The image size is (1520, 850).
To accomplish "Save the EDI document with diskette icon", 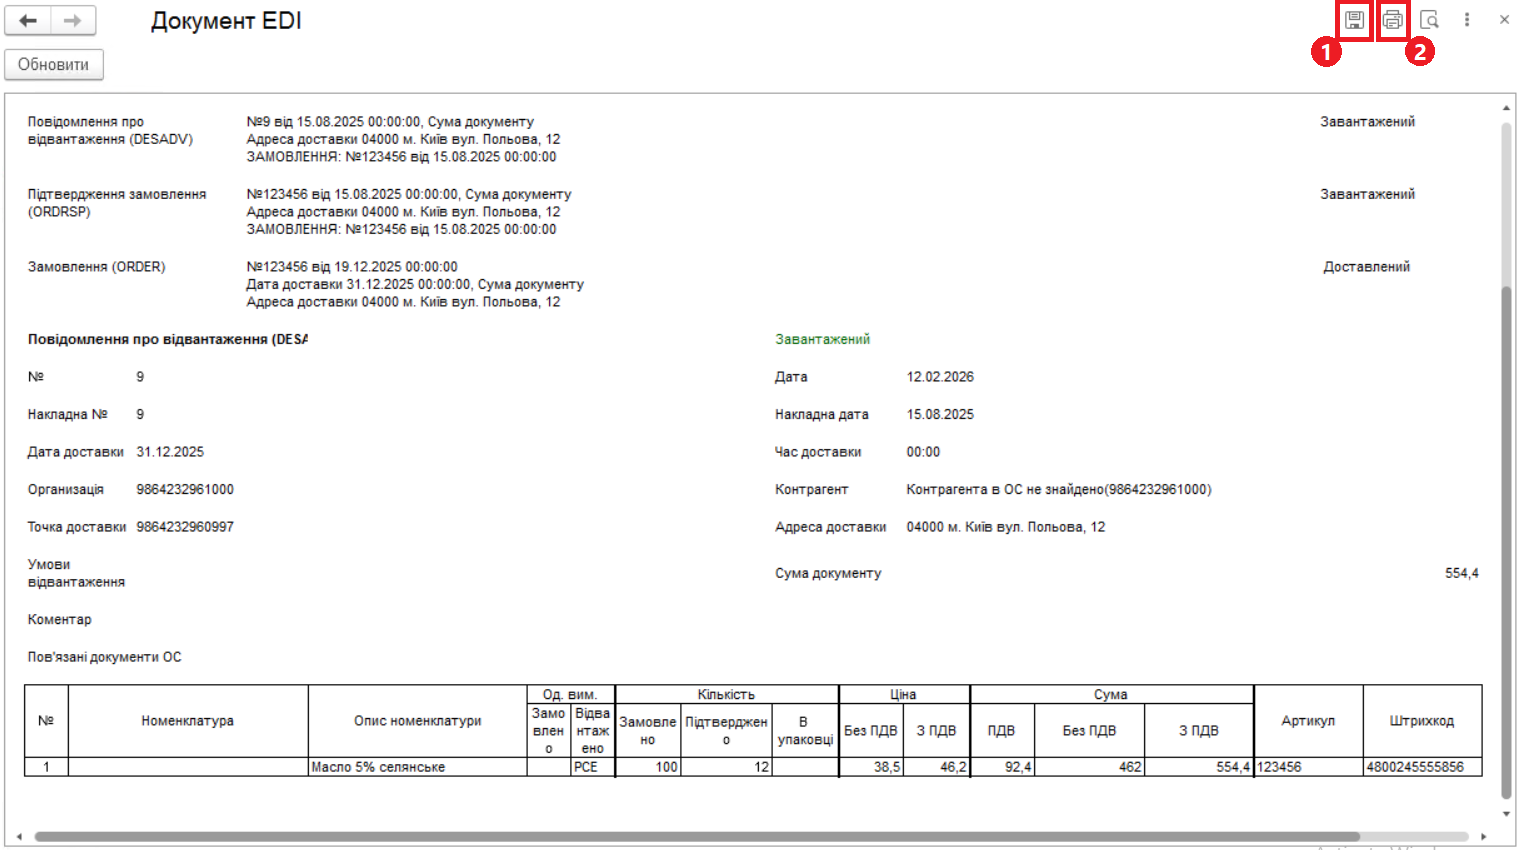I will [x=1354, y=20].
